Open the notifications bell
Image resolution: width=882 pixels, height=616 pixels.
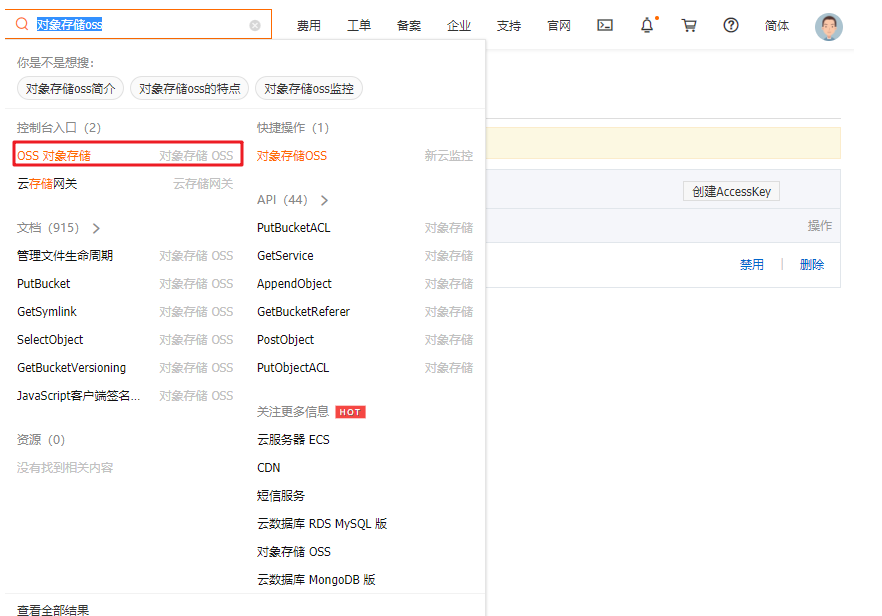[x=647, y=25]
